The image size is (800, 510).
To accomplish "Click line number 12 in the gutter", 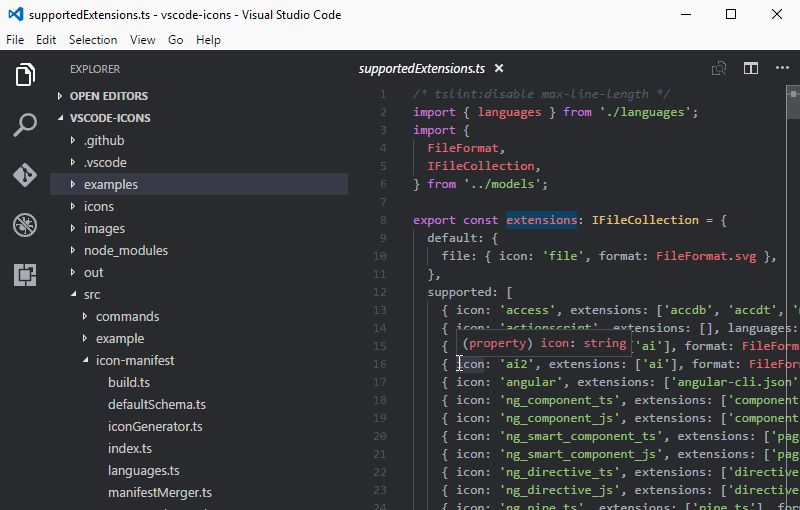I will (380, 292).
